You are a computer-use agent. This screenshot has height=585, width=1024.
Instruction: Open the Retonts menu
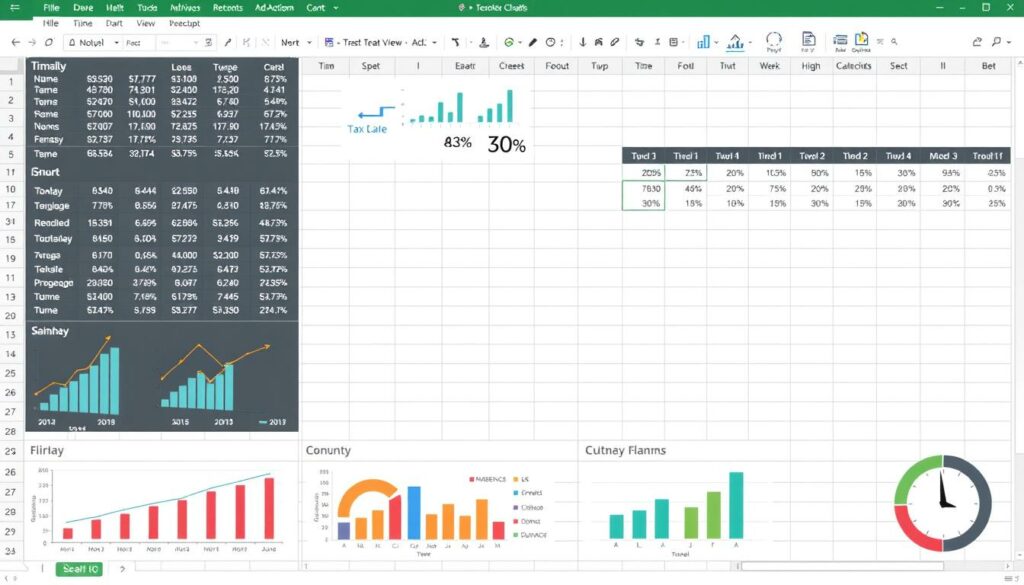click(x=227, y=8)
